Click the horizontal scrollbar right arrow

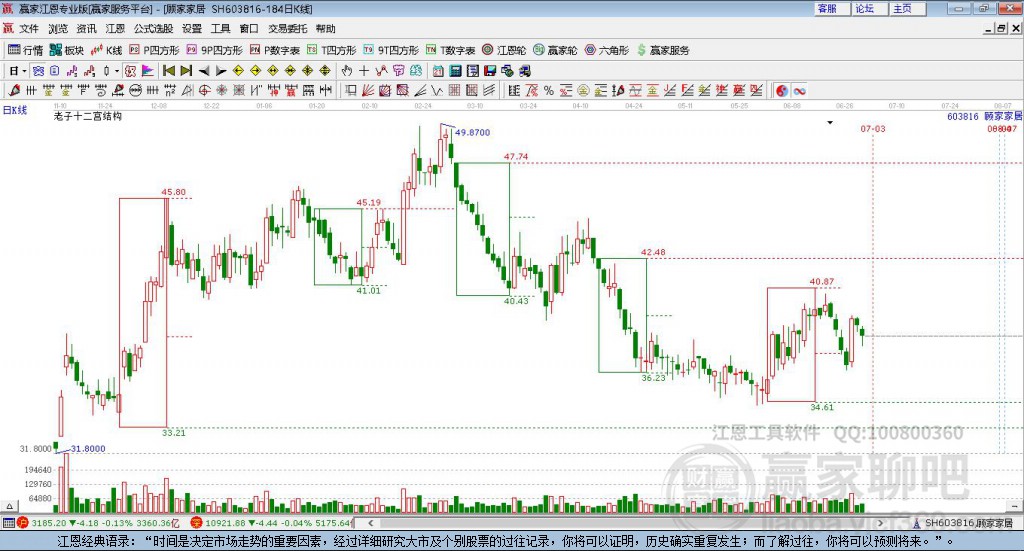(880, 523)
